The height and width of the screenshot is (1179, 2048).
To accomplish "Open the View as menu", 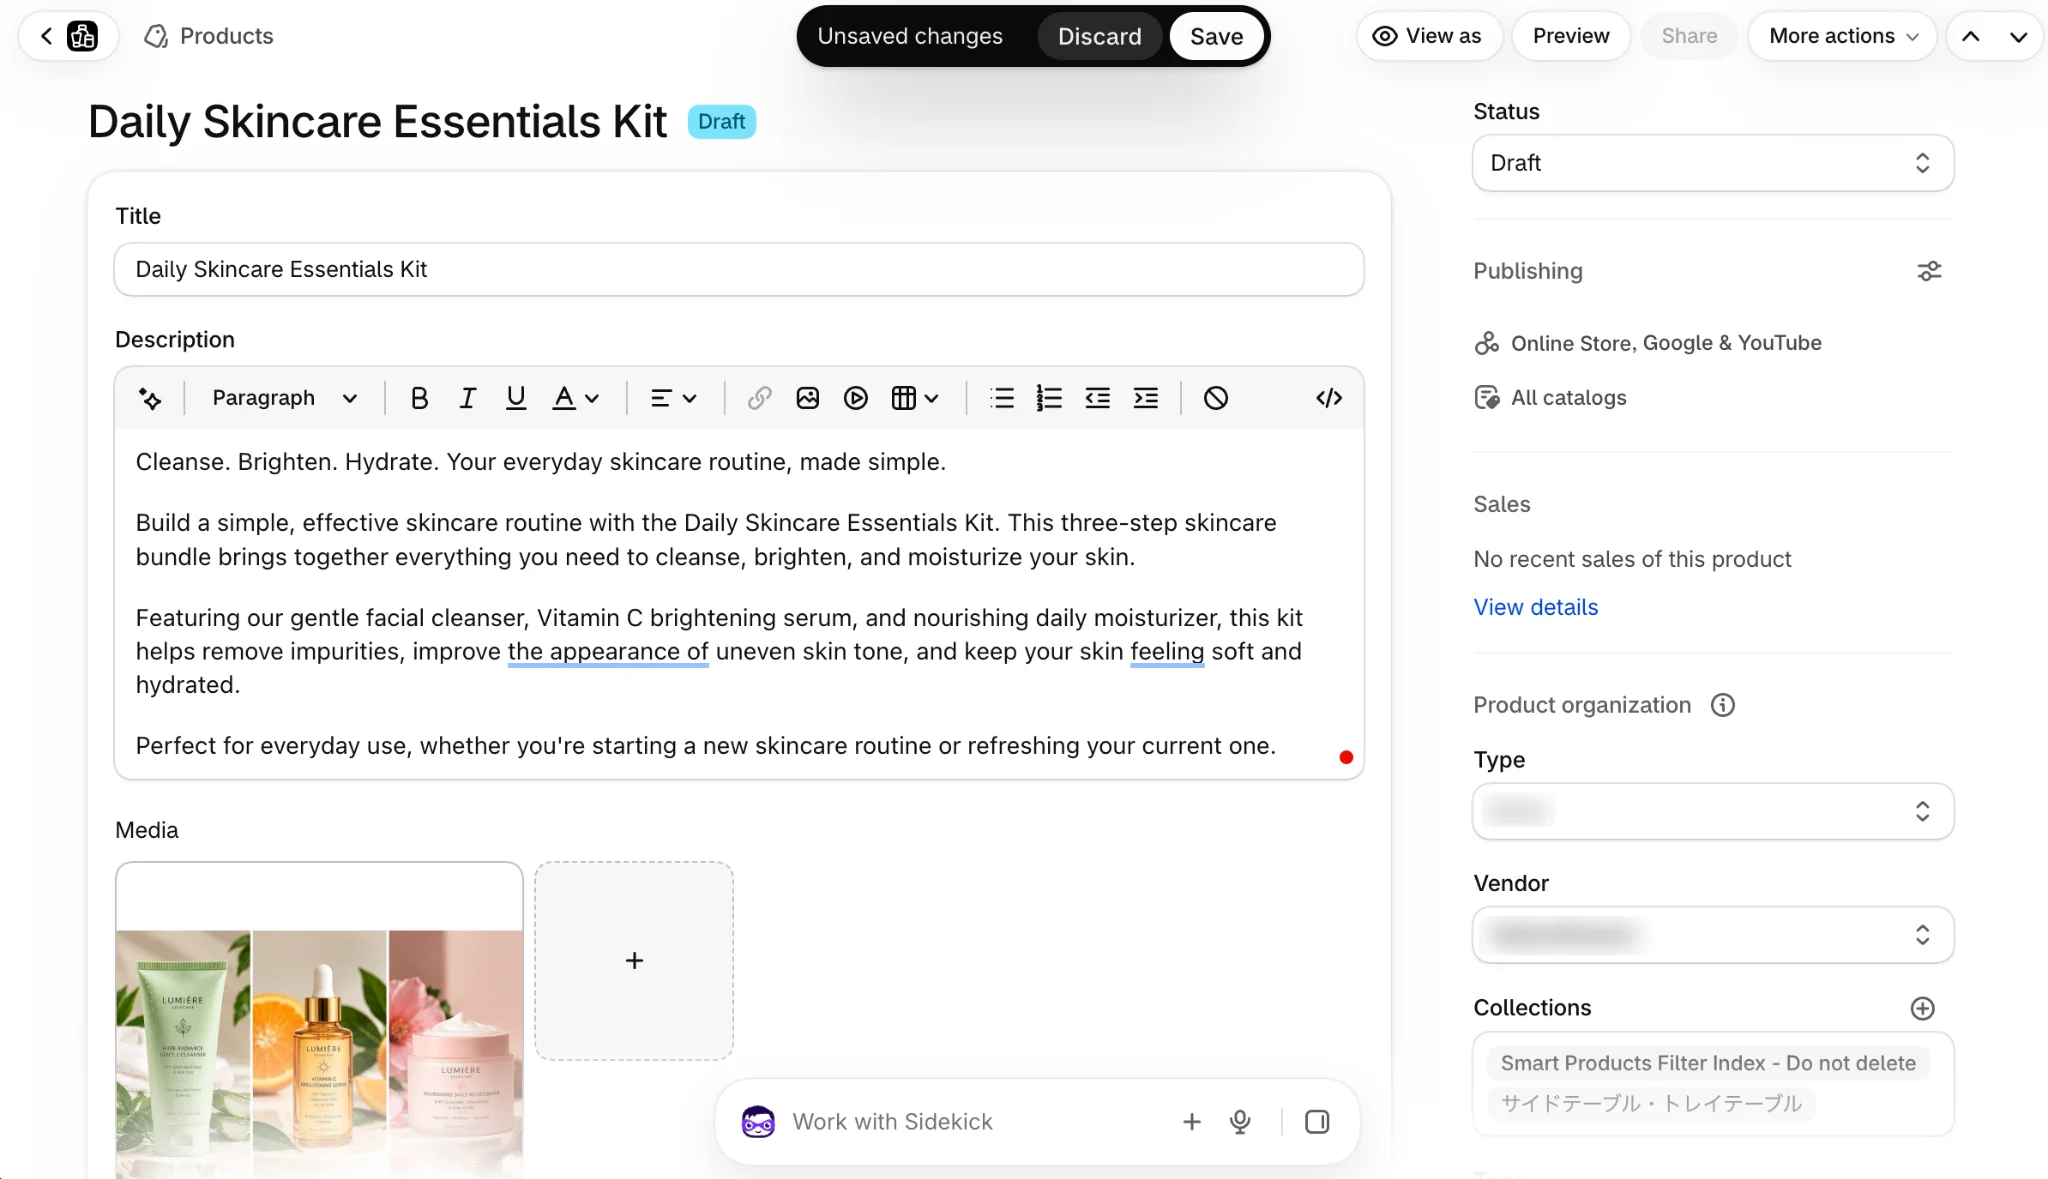I will click(x=1428, y=36).
